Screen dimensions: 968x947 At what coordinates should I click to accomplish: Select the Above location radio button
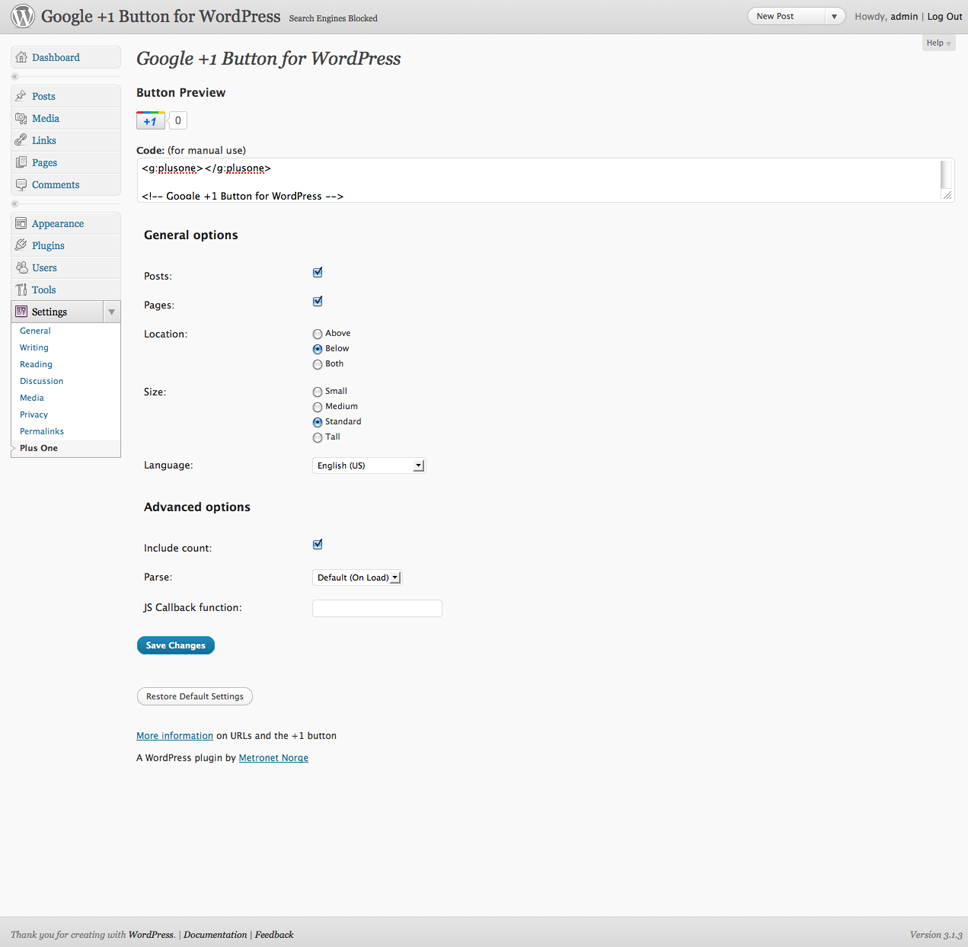tap(317, 334)
